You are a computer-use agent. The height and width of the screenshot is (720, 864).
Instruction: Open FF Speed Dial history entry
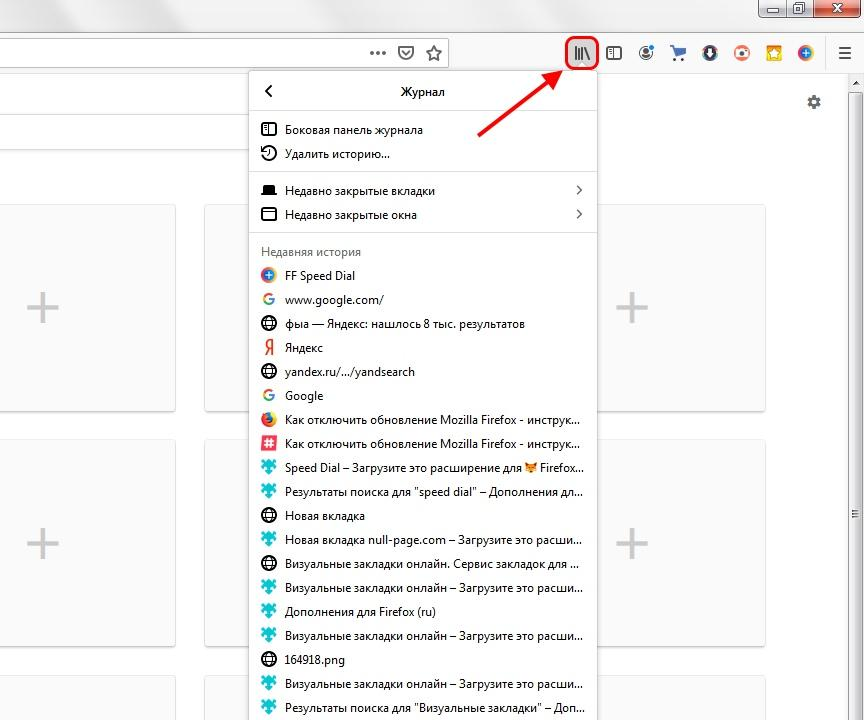(423, 275)
